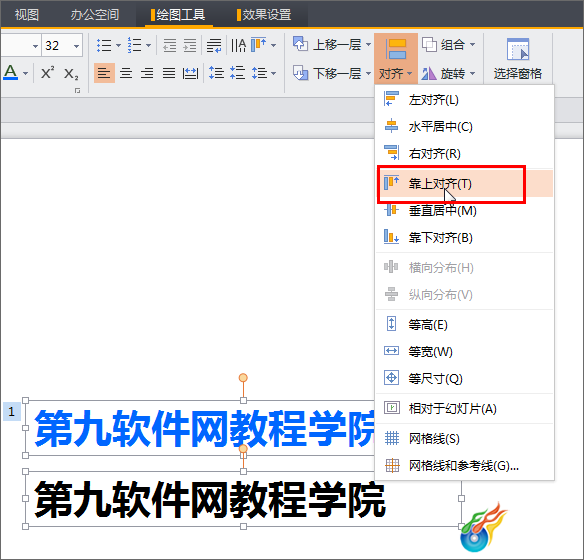Switch to the 效果设置 tab
The height and width of the screenshot is (560, 584).
[x=264, y=15]
